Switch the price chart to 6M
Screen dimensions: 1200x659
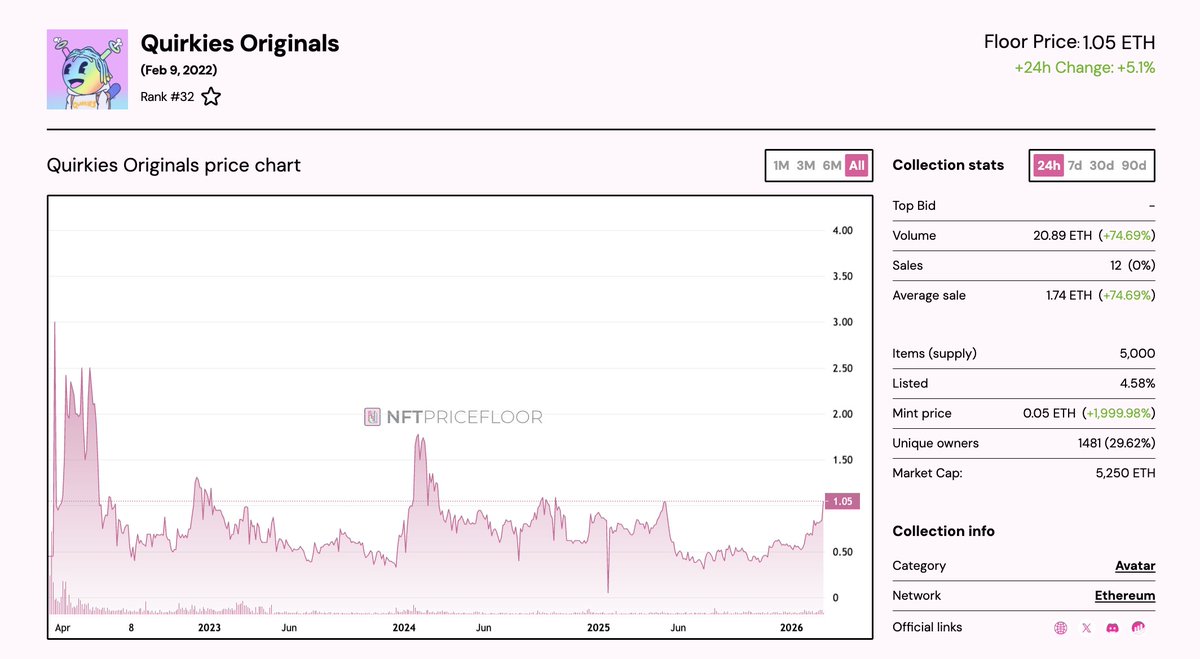coord(832,166)
